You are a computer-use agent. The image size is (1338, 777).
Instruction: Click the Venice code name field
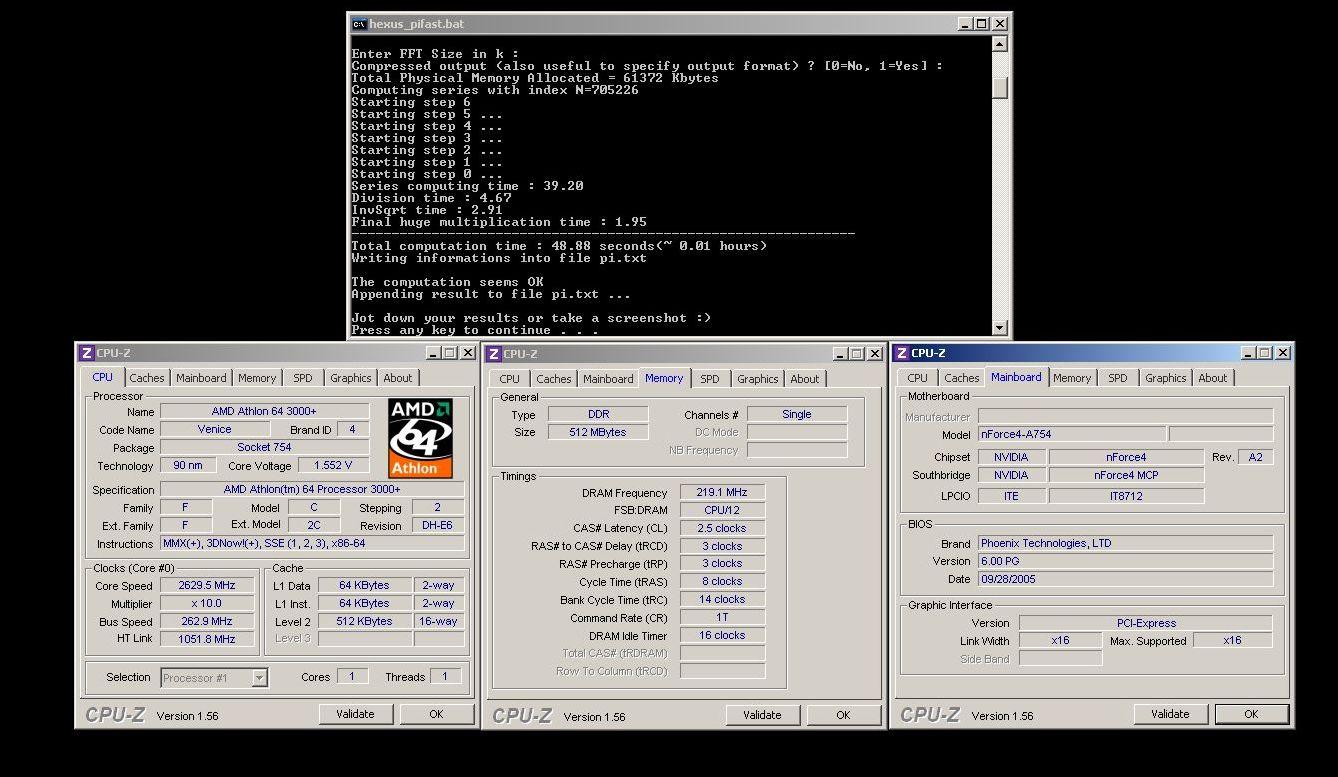click(214, 429)
